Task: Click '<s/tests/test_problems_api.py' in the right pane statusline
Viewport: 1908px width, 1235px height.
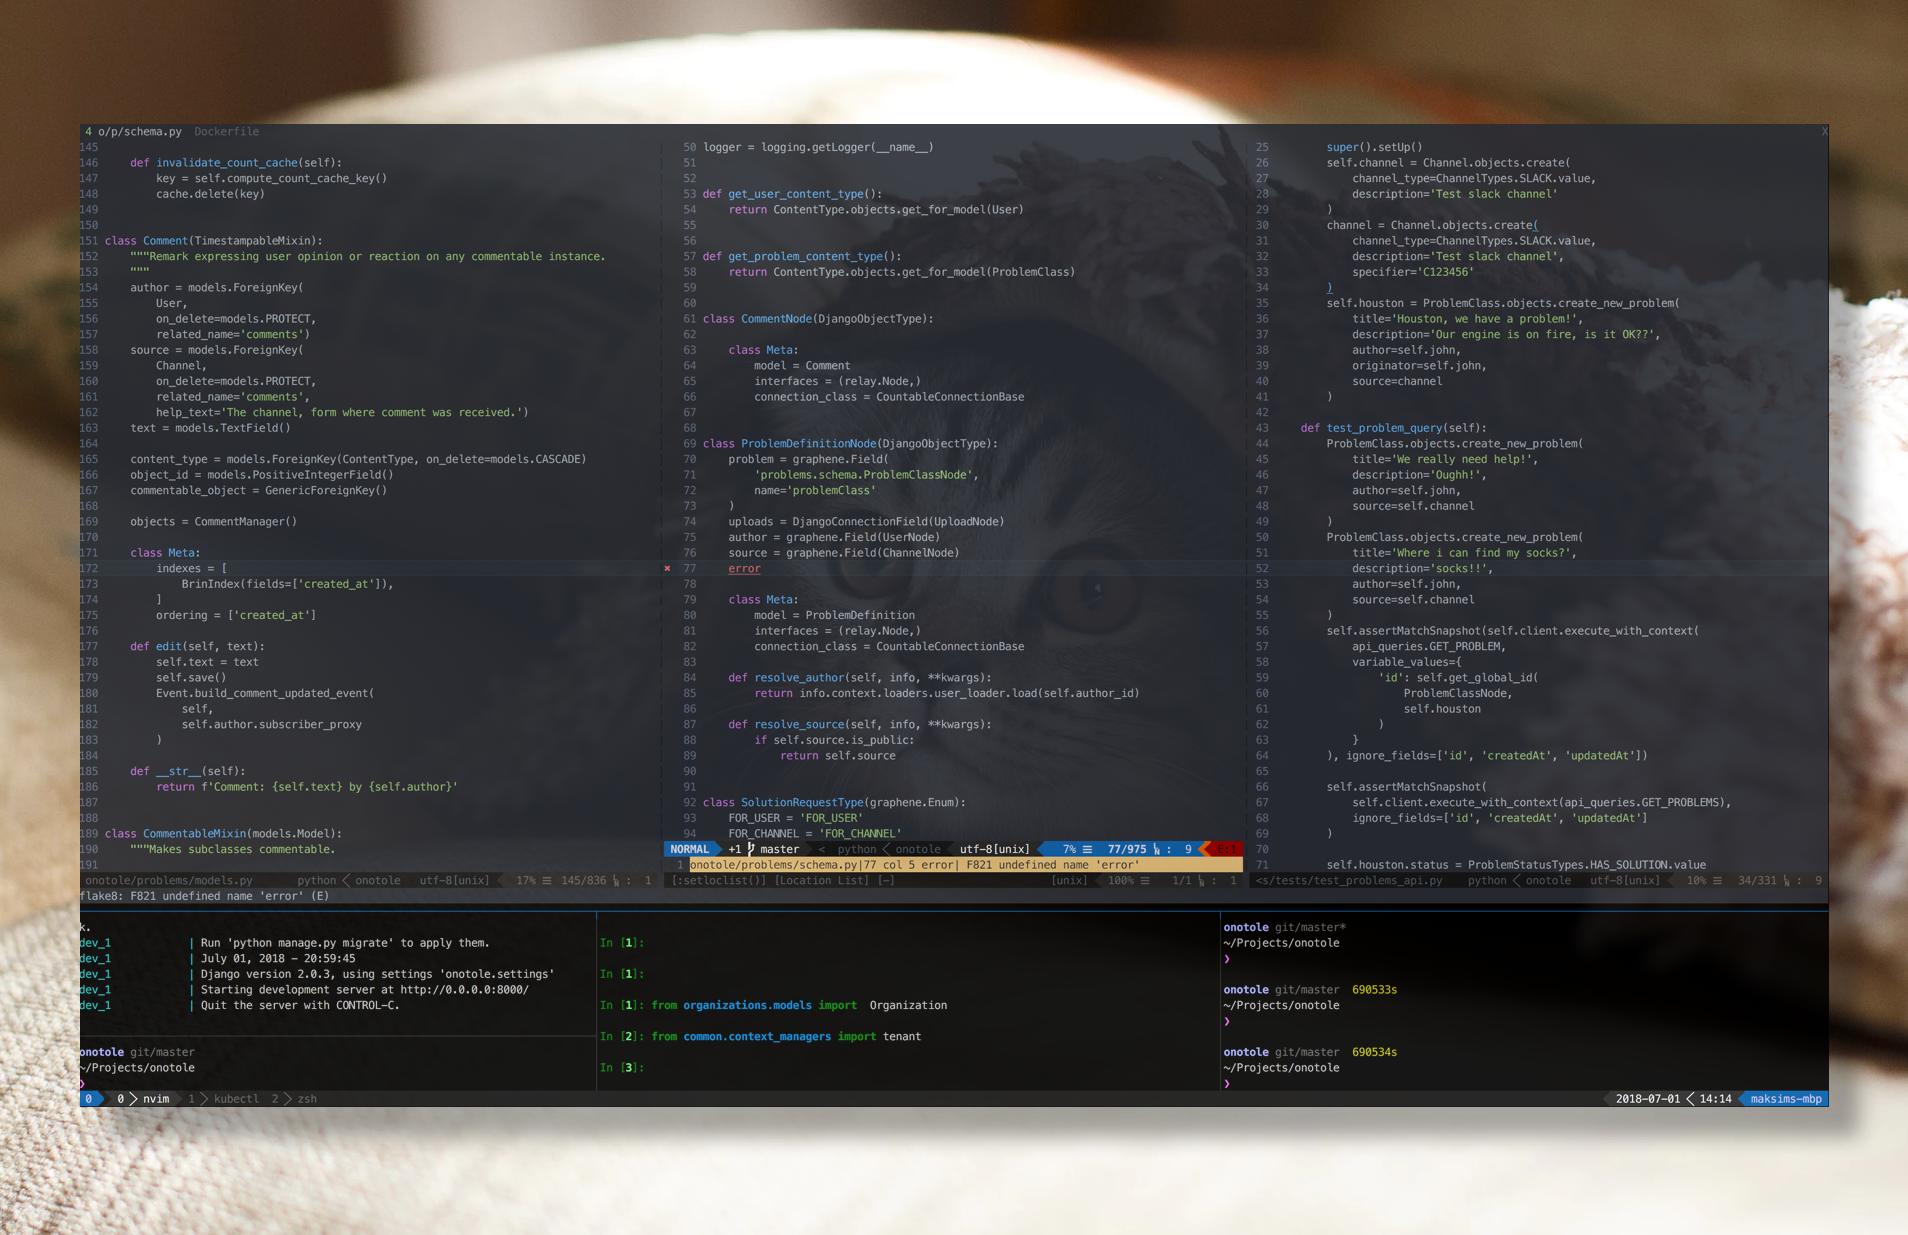Action: pyautogui.click(x=1349, y=881)
